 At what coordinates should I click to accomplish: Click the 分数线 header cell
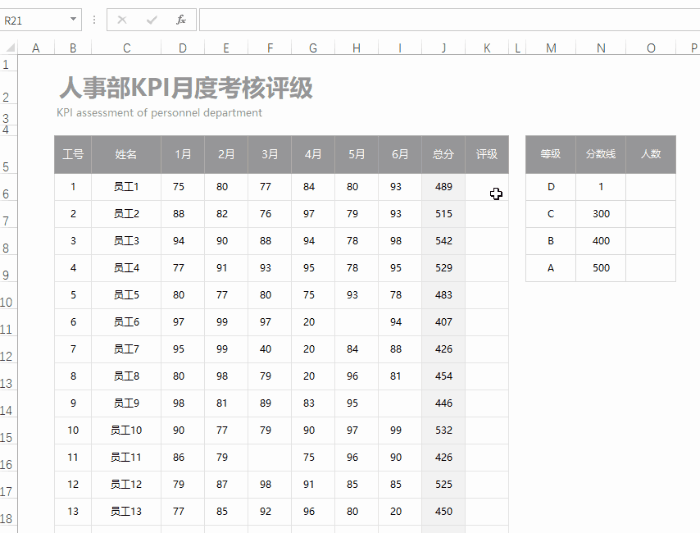tap(601, 154)
